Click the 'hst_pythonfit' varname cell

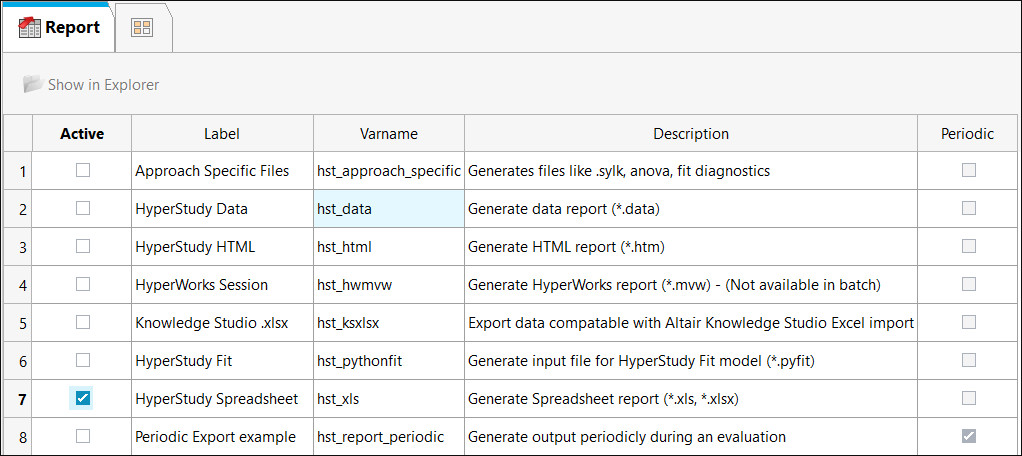pos(389,360)
